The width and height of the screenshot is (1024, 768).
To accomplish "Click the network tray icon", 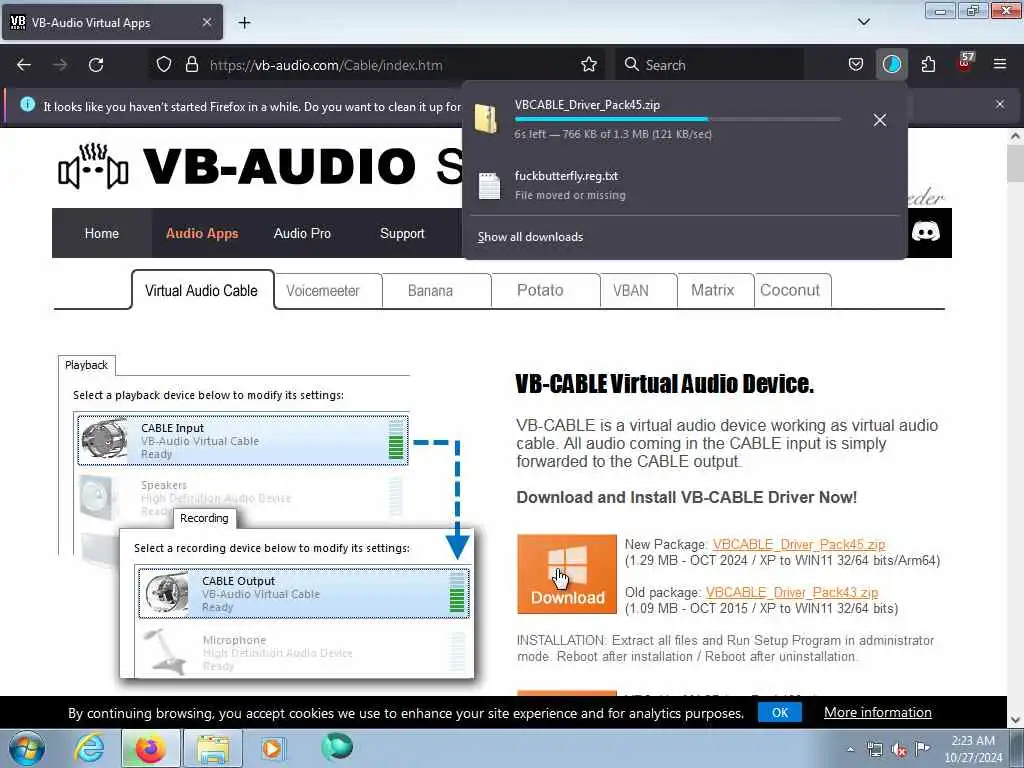I will pyautogui.click(x=874, y=750).
